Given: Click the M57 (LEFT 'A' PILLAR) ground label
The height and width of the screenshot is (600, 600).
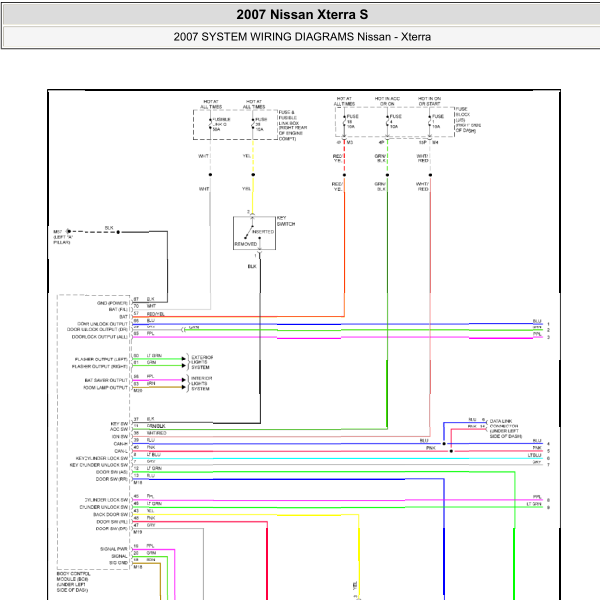Looking at the screenshot, I should [x=63, y=237].
